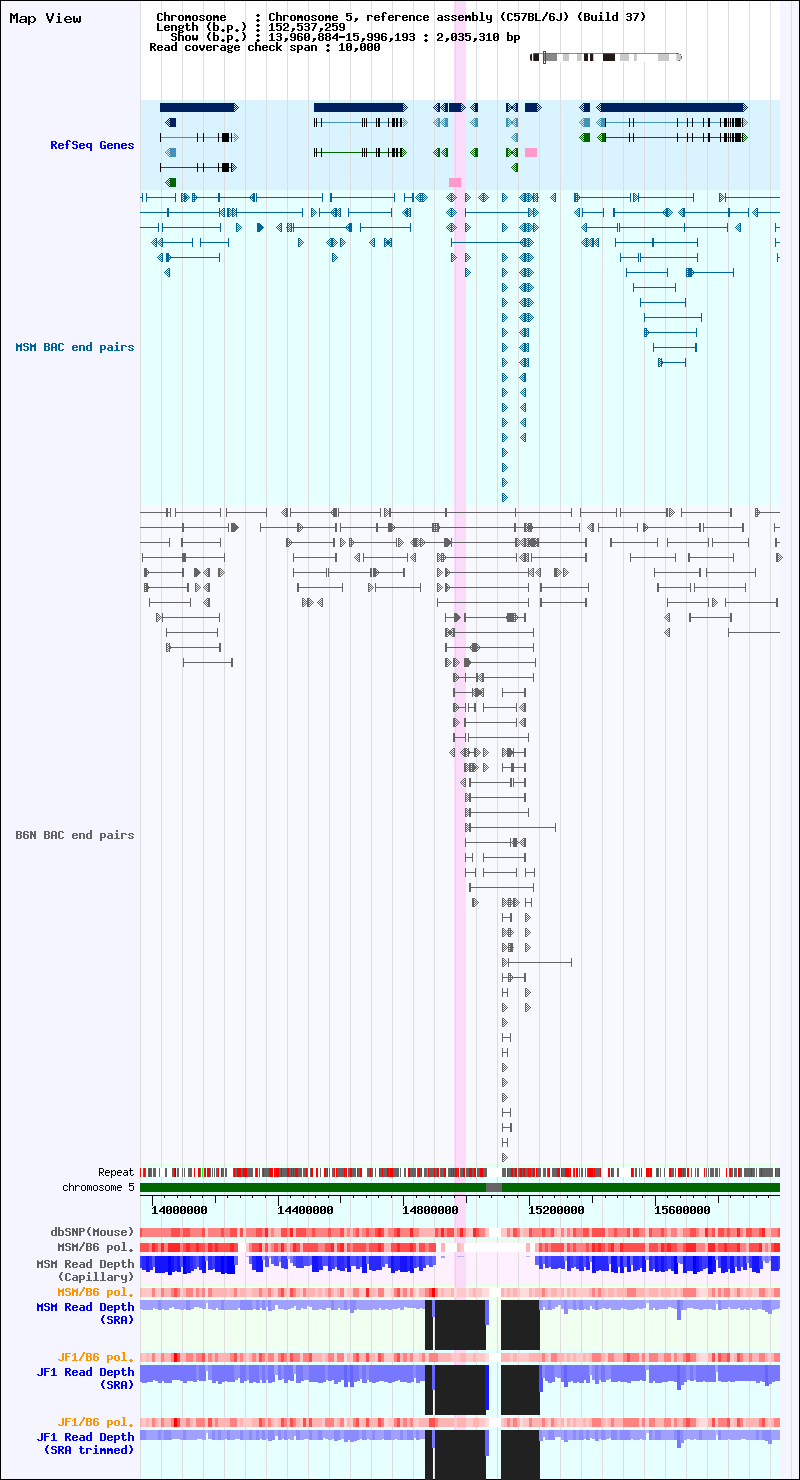The width and height of the screenshot is (800, 1480).
Task: Click the 14400000 axis position label
Action: [x=305, y=1210]
